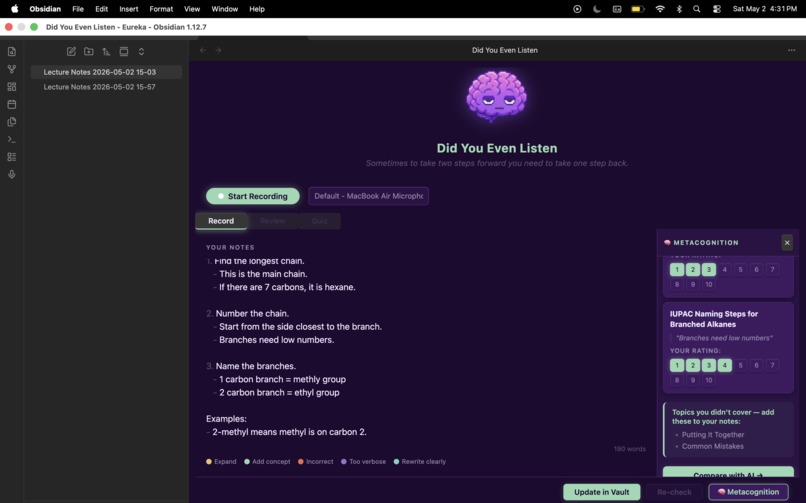Click the Start Recording button
Image resolution: width=806 pixels, height=503 pixels.
click(253, 196)
